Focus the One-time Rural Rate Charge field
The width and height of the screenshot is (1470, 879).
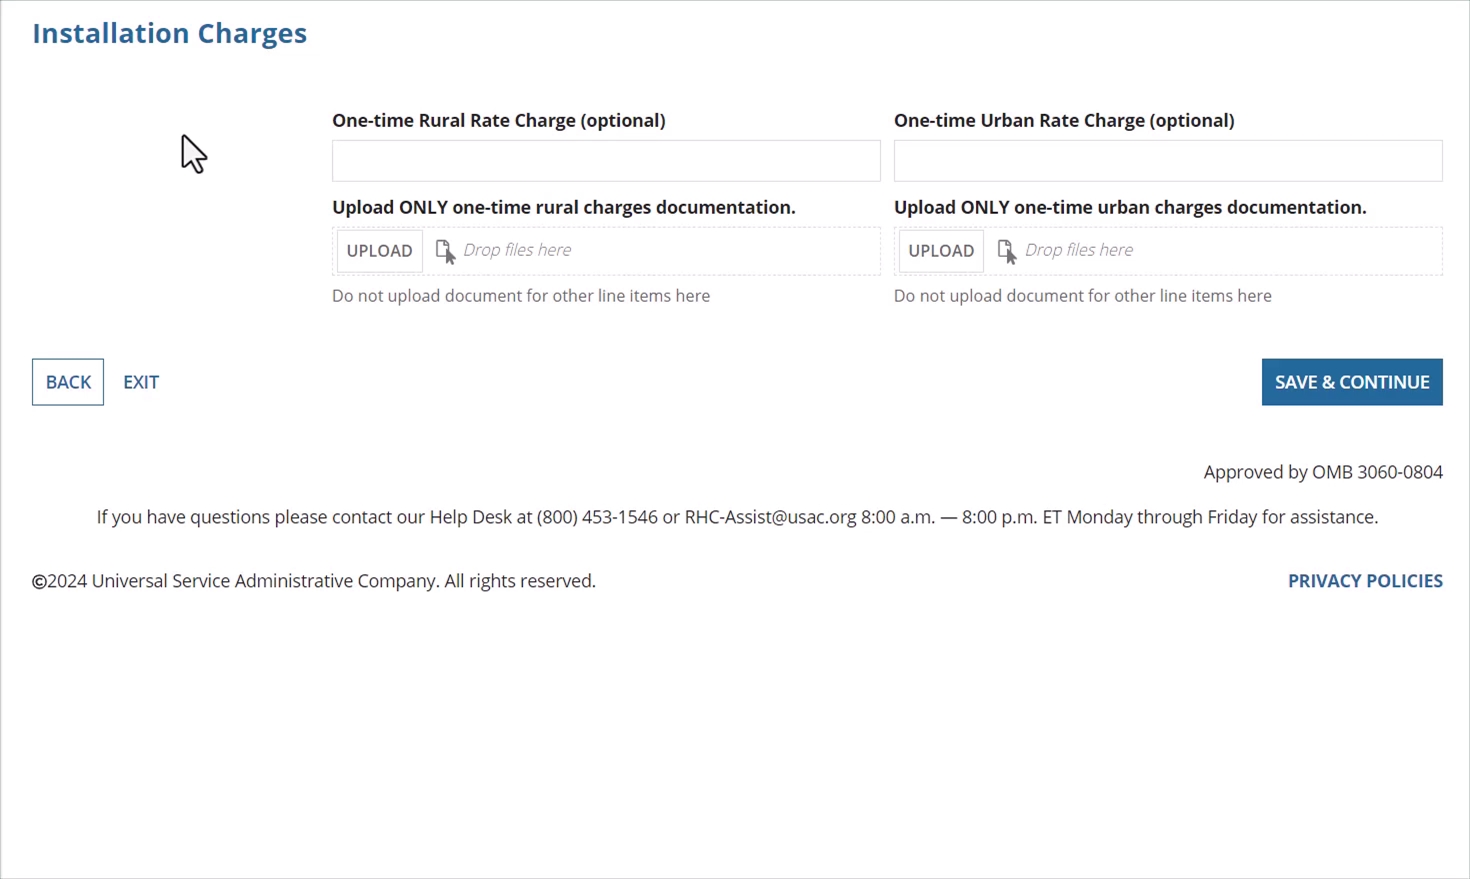(606, 161)
